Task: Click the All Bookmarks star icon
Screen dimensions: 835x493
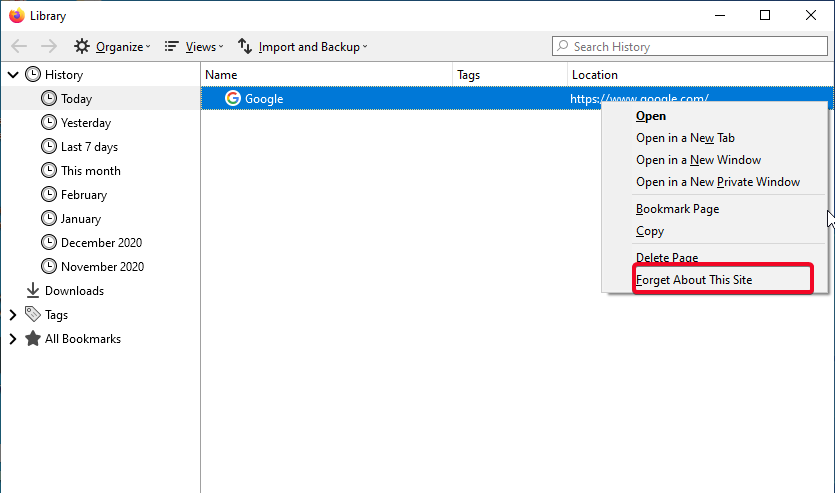Action: (x=32, y=338)
